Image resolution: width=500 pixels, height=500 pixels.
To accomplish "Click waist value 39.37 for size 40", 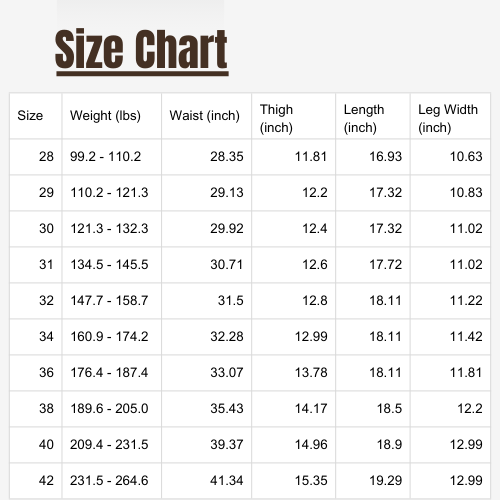I will point(227,444).
